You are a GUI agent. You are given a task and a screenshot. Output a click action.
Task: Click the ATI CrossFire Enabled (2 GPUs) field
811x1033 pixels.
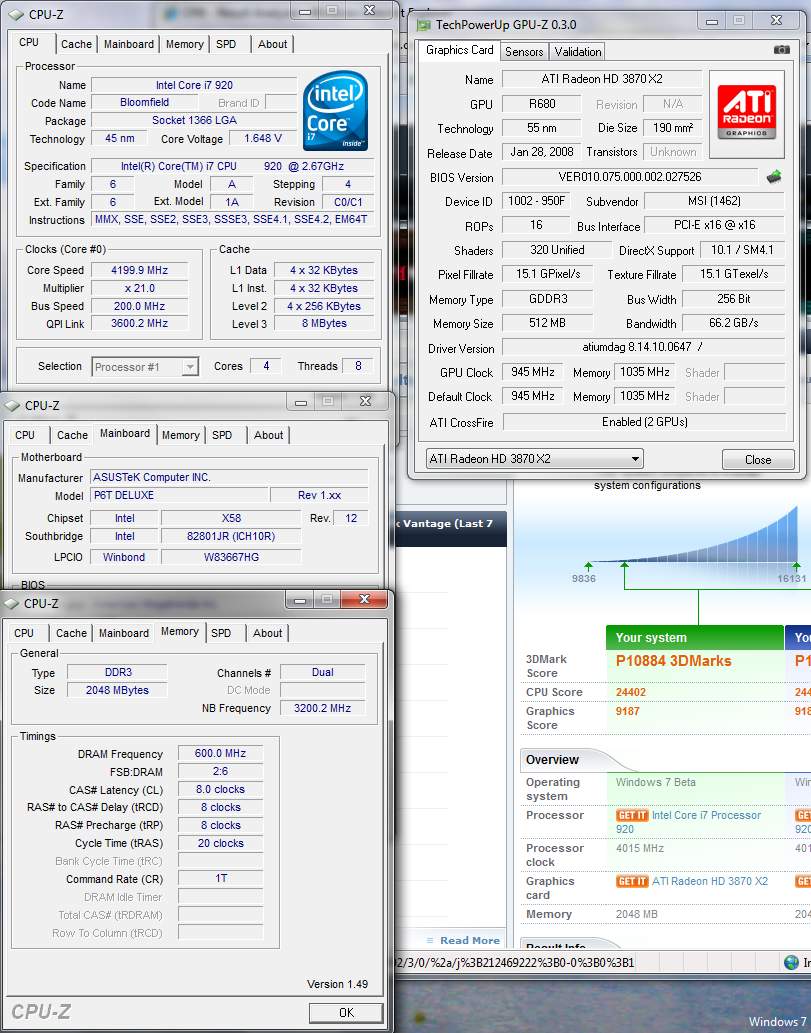(x=644, y=422)
